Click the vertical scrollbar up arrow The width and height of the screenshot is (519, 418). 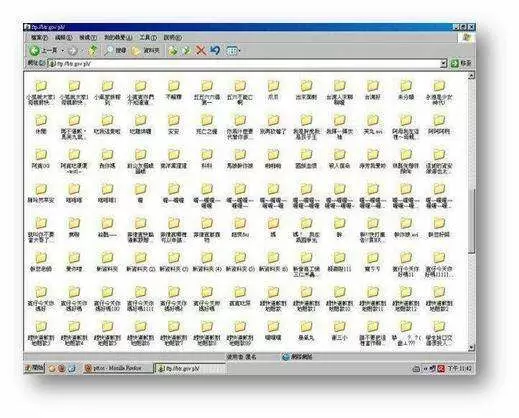click(471, 76)
